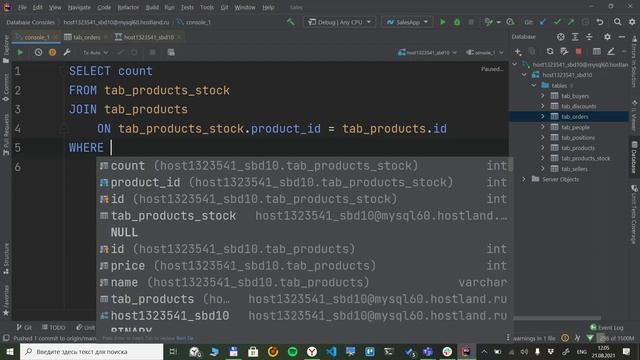Open Git tool window at bottom
The width and height of the screenshot is (640, 360).
pyautogui.click(x=24, y=327)
